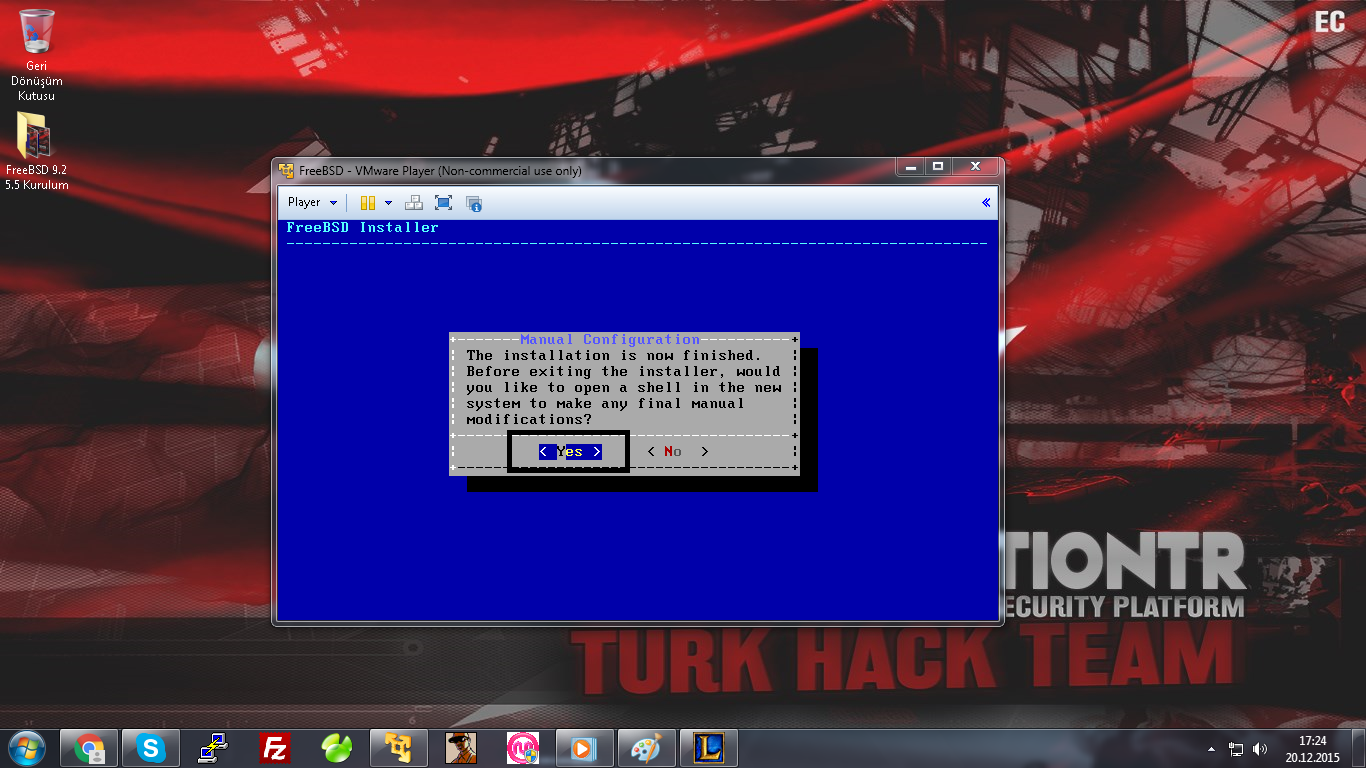
Task: Enter VMware full screen mode
Action: pyautogui.click(x=444, y=203)
